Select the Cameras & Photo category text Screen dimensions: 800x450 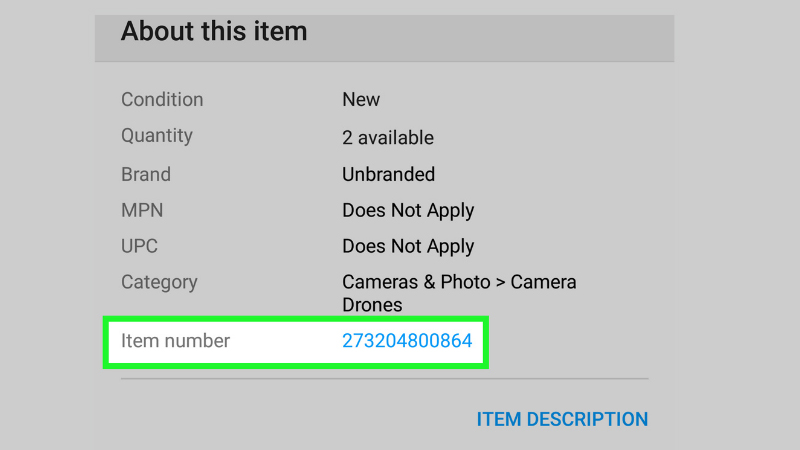pos(416,282)
